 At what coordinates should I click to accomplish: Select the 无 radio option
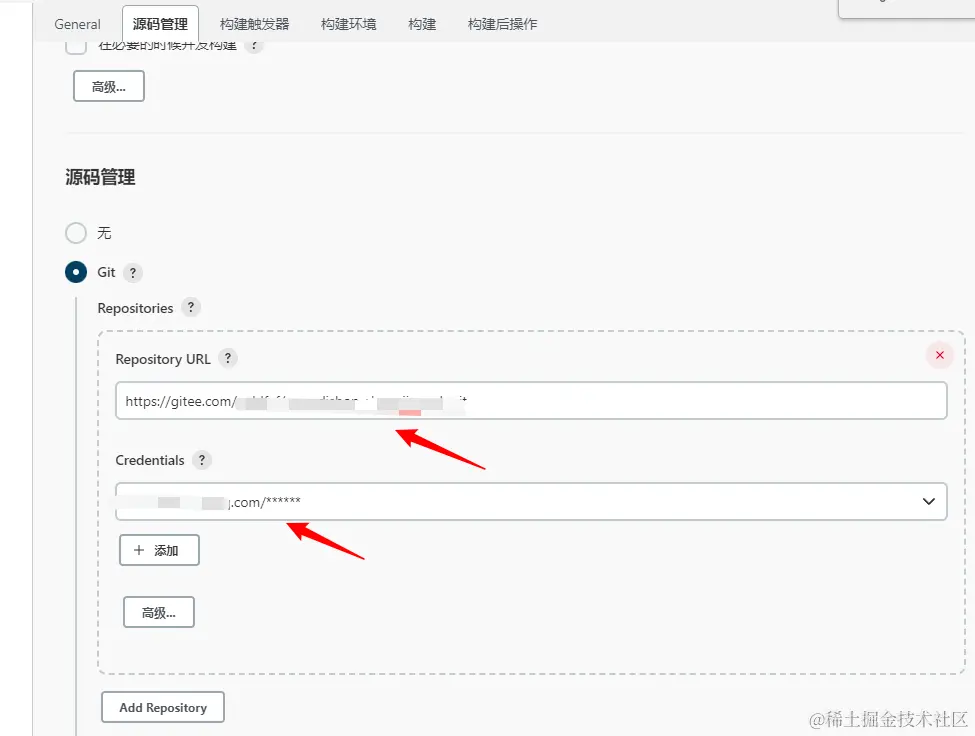coord(76,233)
